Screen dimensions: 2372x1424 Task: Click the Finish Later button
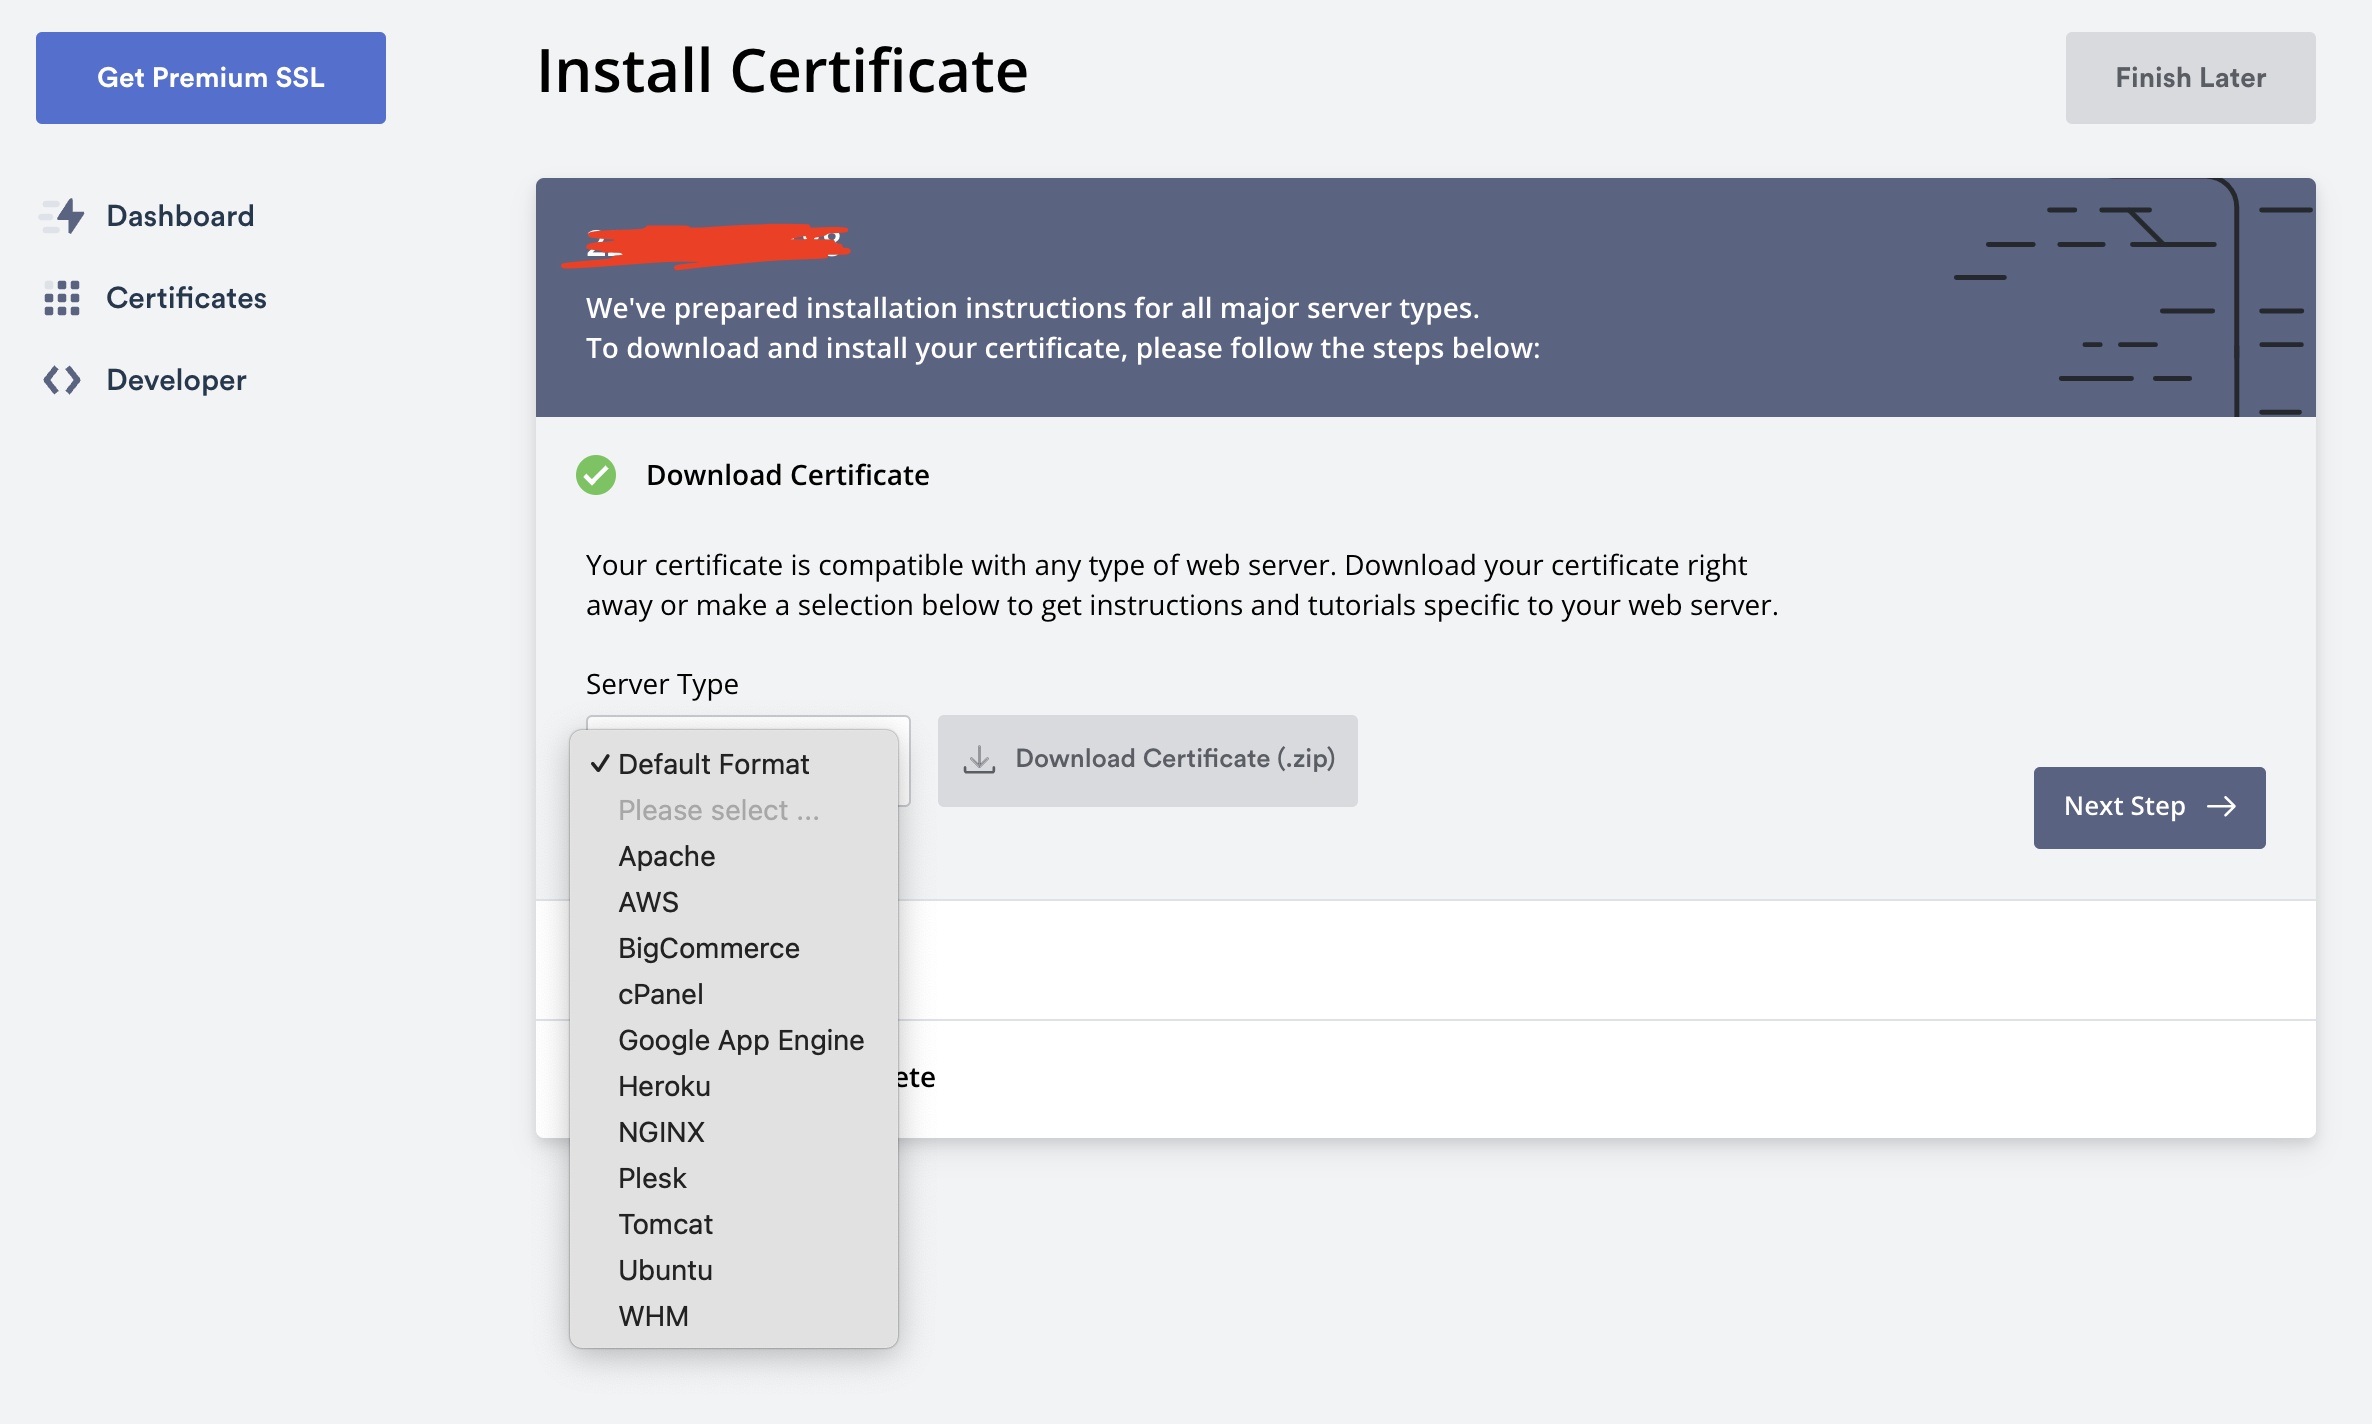click(x=2190, y=78)
